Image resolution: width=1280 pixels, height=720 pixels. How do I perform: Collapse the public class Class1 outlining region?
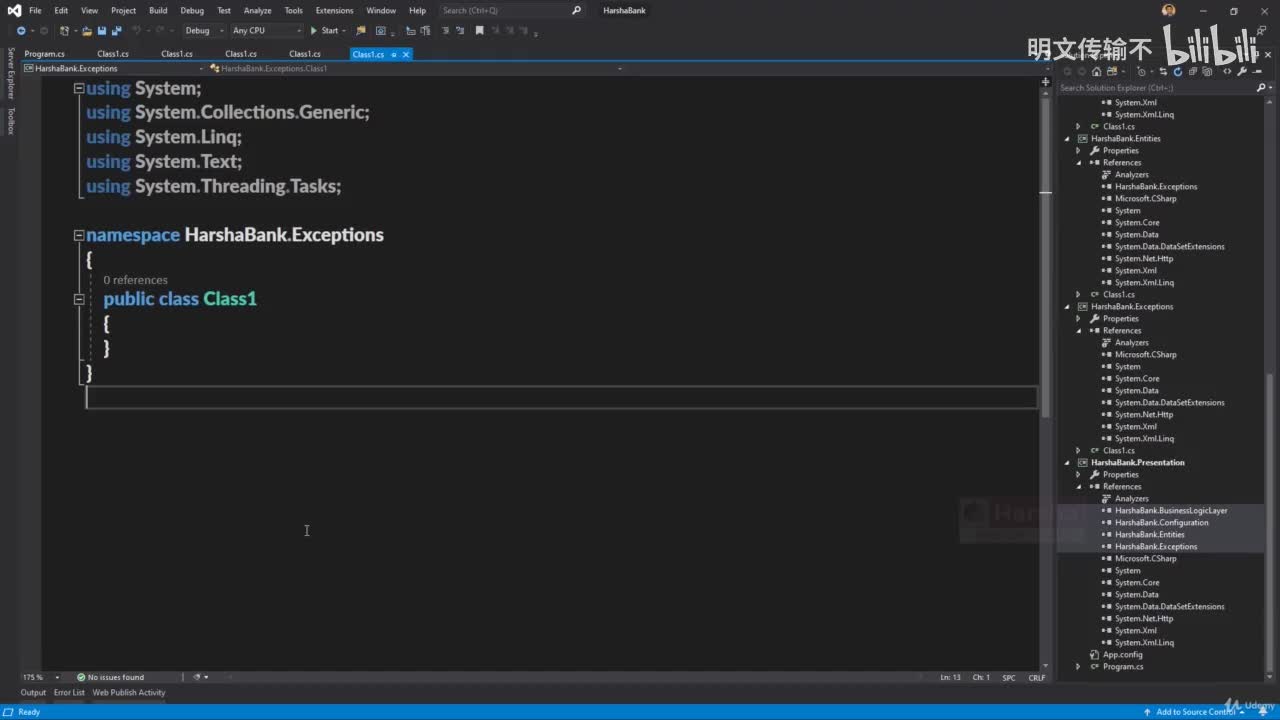pyautogui.click(x=79, y=299)
